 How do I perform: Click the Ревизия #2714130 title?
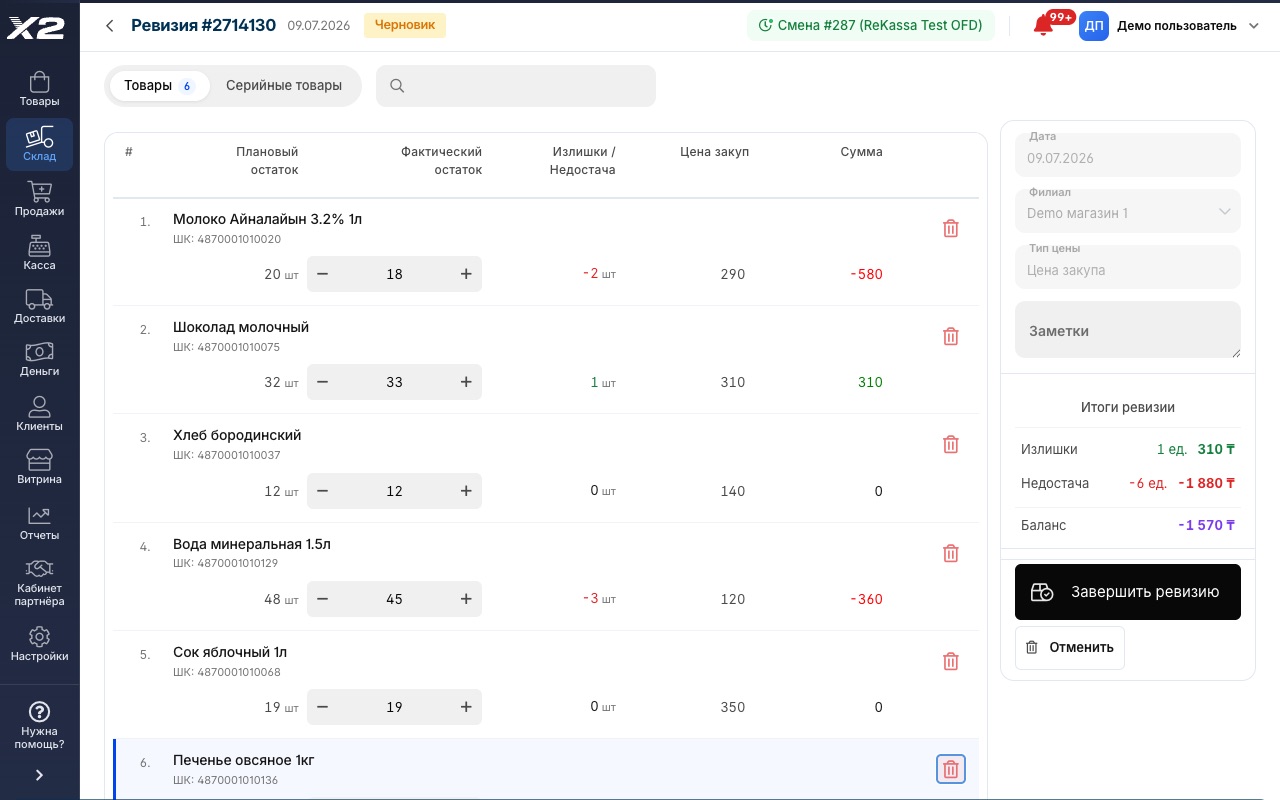(204, 26)
